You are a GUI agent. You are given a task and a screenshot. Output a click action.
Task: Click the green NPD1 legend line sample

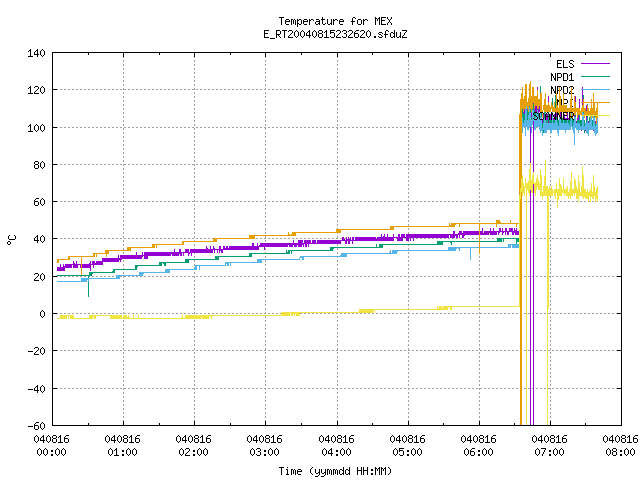[596, 76]
